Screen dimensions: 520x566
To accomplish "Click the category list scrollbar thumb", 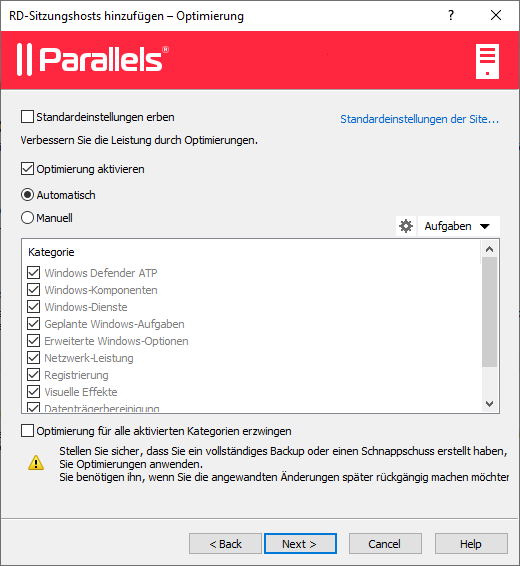I will click(489, 312).
